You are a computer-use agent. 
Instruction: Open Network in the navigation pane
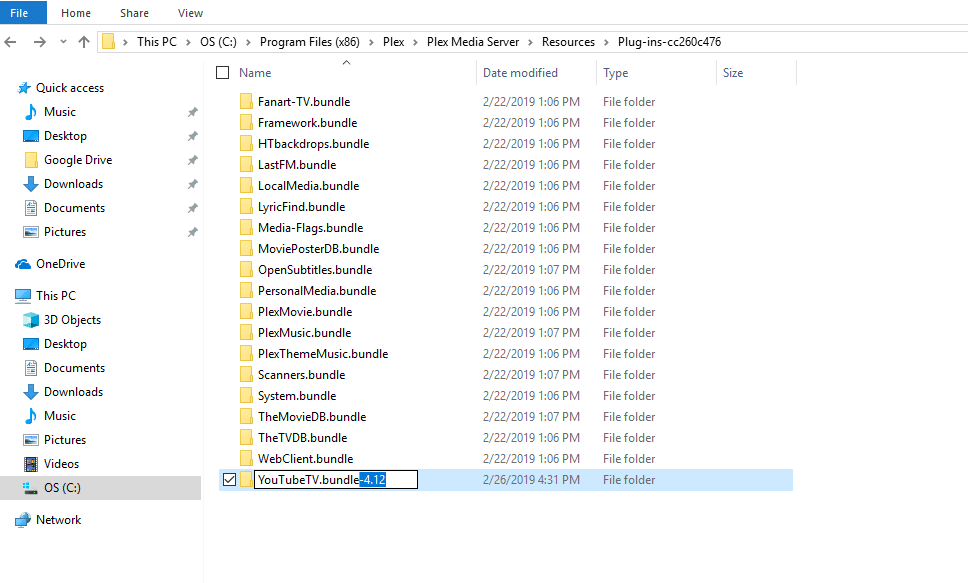pyautogui.click(x=58, y=520)
